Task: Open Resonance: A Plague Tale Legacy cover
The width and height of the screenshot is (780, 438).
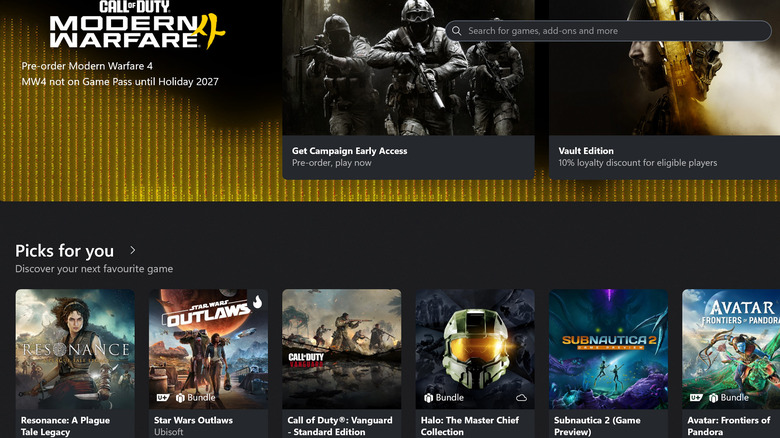Action: tap(75, 349)
